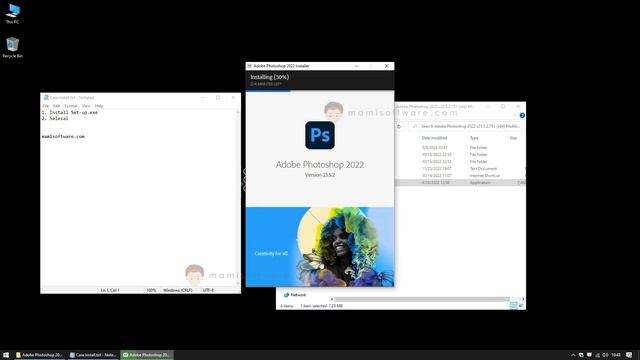640x360 pixels.
Task: Click the Installing (30%) status text
Action: (269, 77)
